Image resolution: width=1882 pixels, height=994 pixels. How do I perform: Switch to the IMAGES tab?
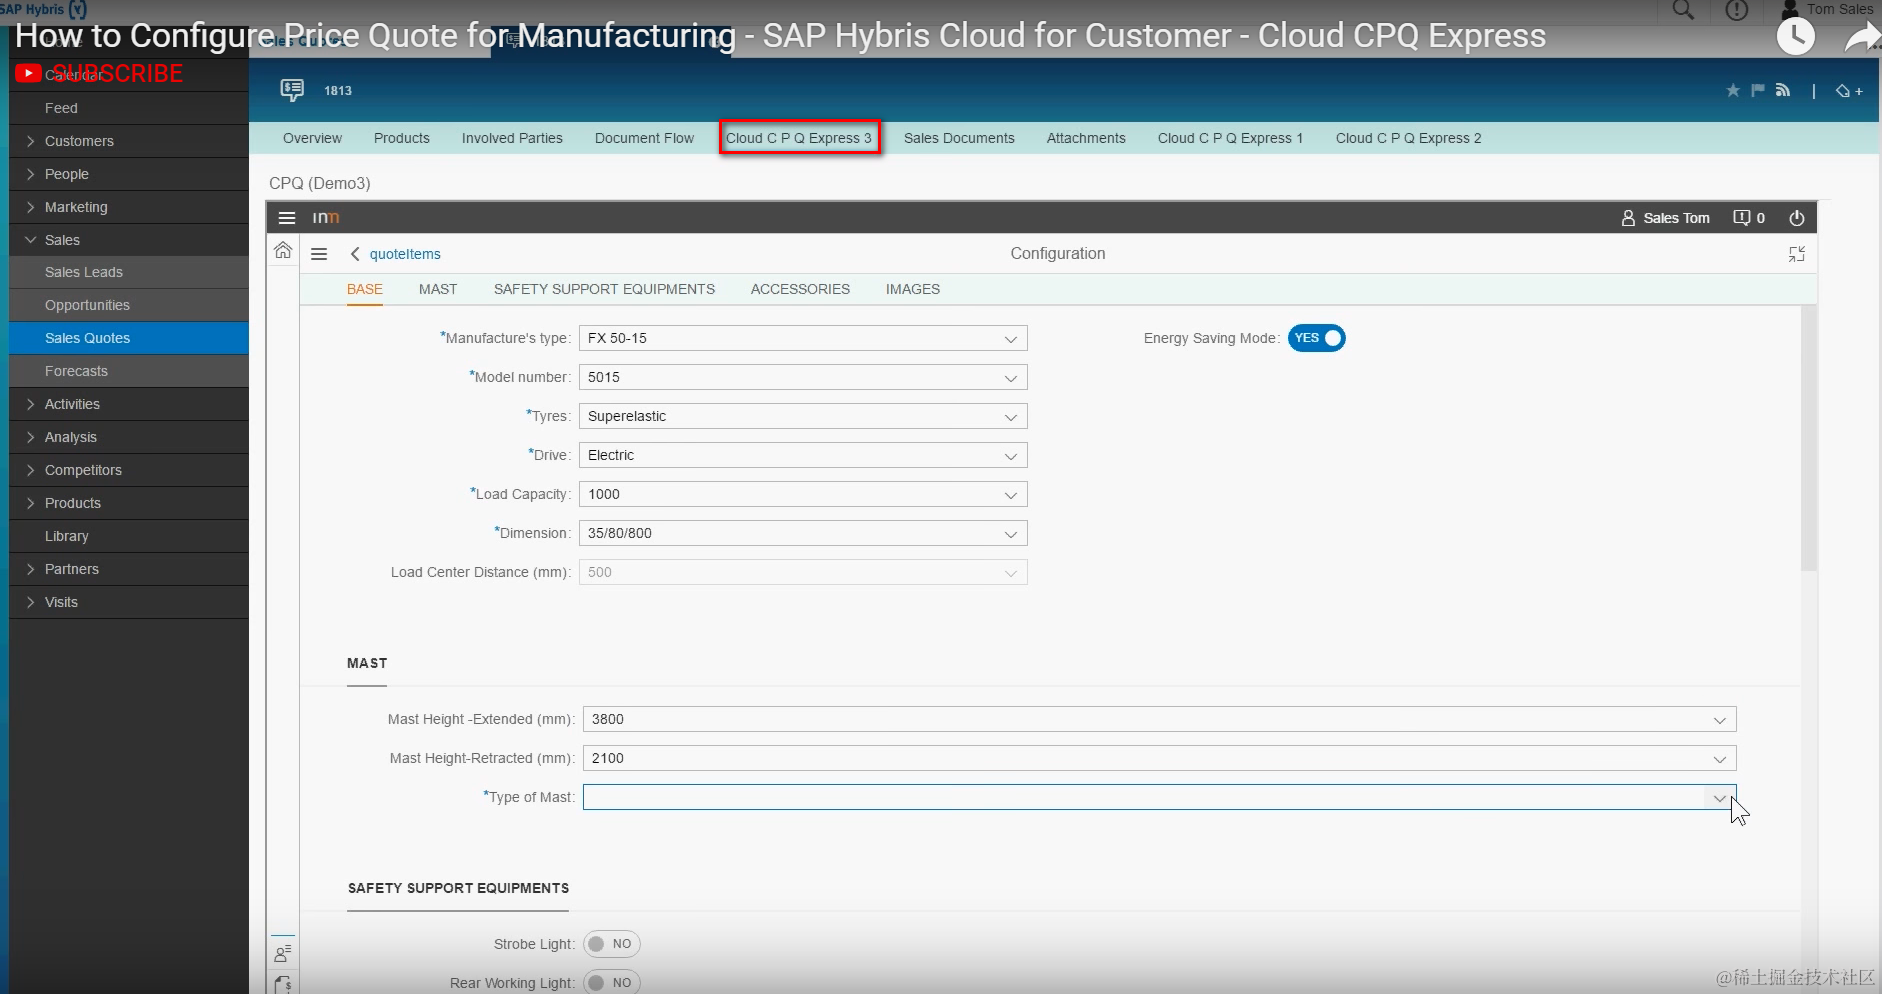tap(912, 289)
